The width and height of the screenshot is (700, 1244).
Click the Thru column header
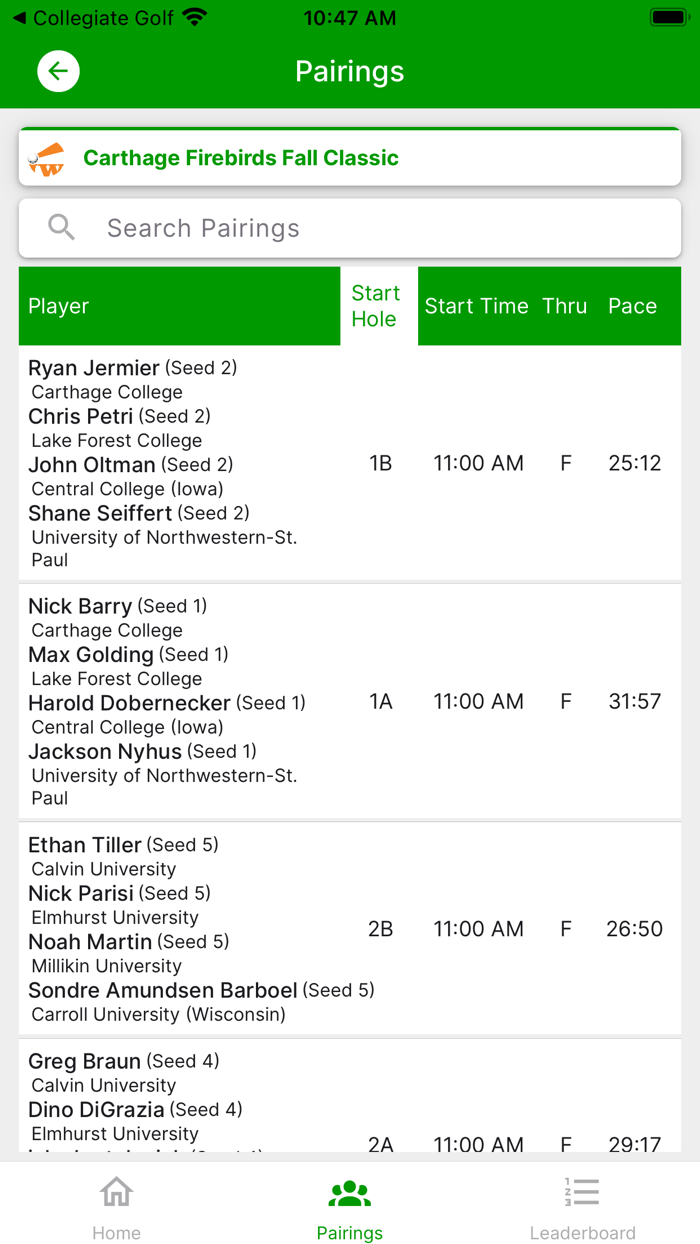(x=564, y=306)
